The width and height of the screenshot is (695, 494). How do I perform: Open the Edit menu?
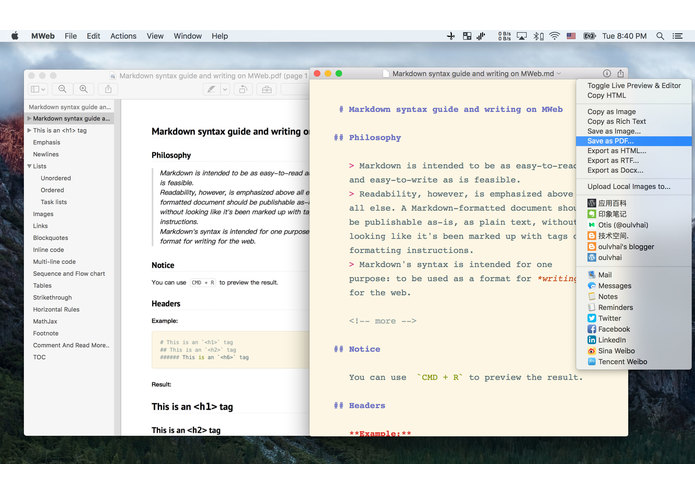[93, 36]
